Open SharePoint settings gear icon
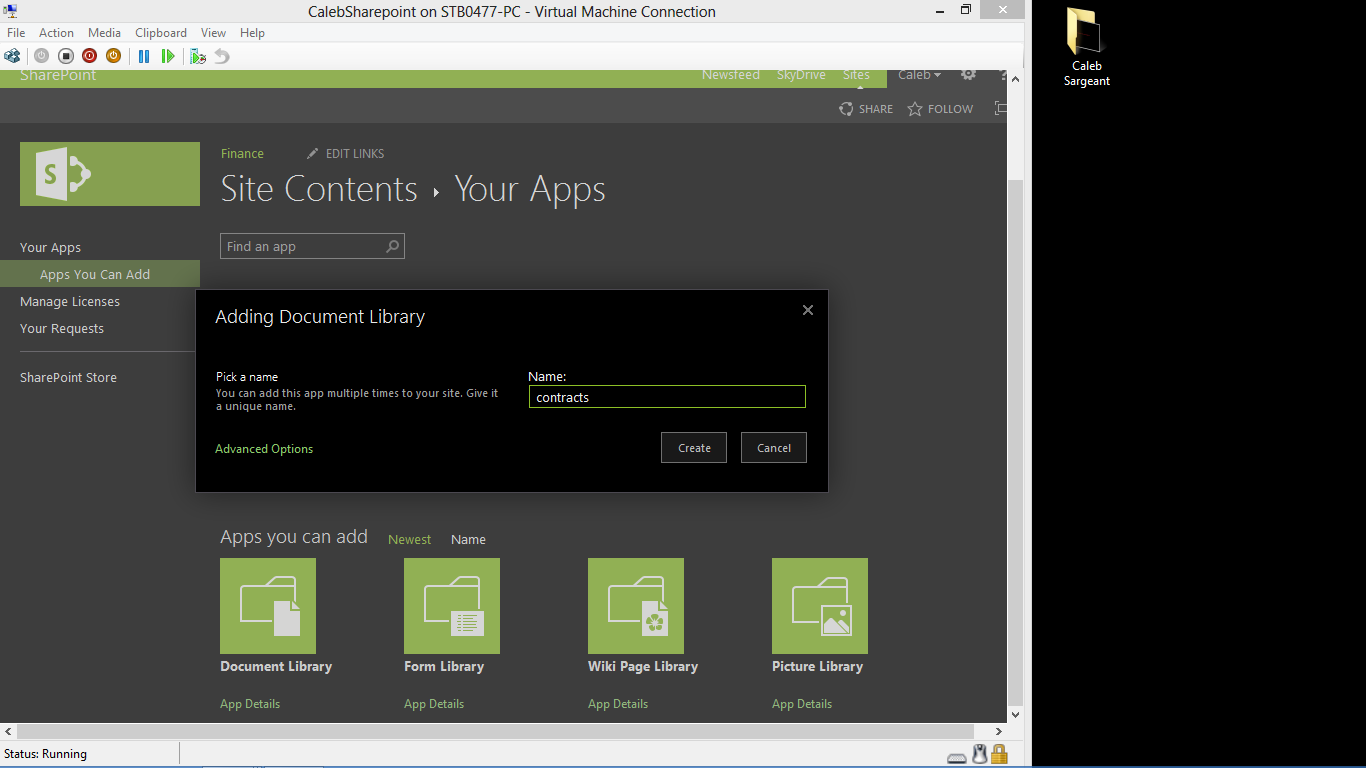The width and height of the screenshot is (1366, 768). 968,75
